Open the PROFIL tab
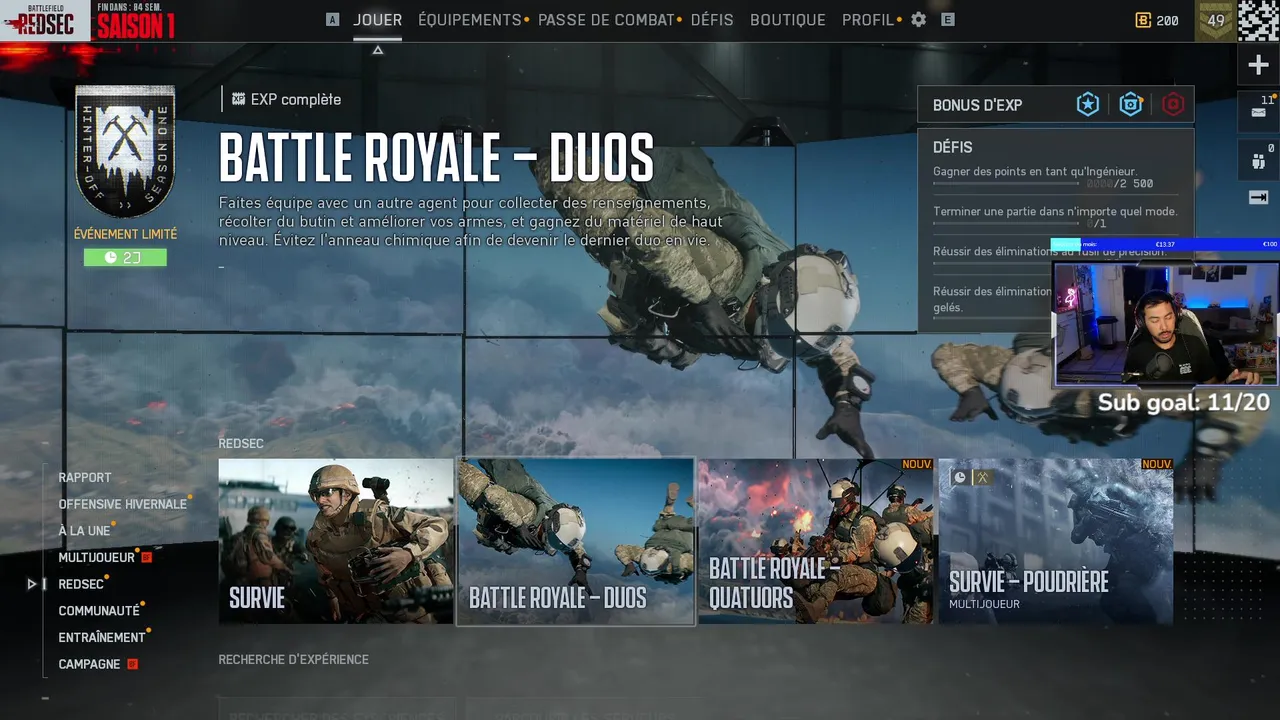 (868, 20)
